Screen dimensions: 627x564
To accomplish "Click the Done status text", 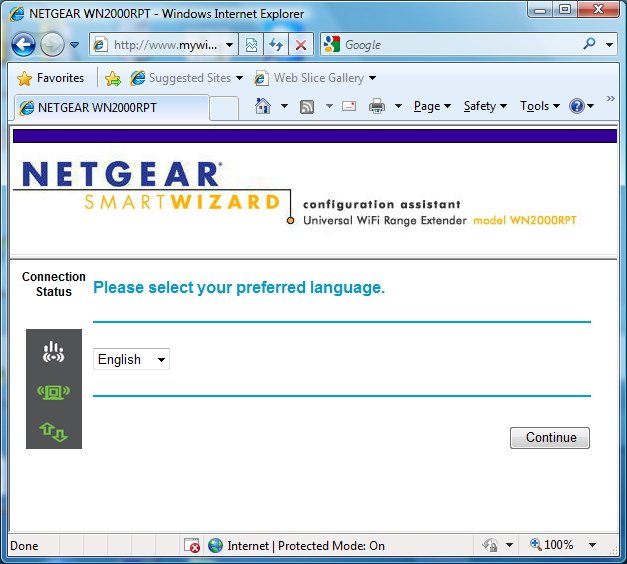I will pos(24,546).
